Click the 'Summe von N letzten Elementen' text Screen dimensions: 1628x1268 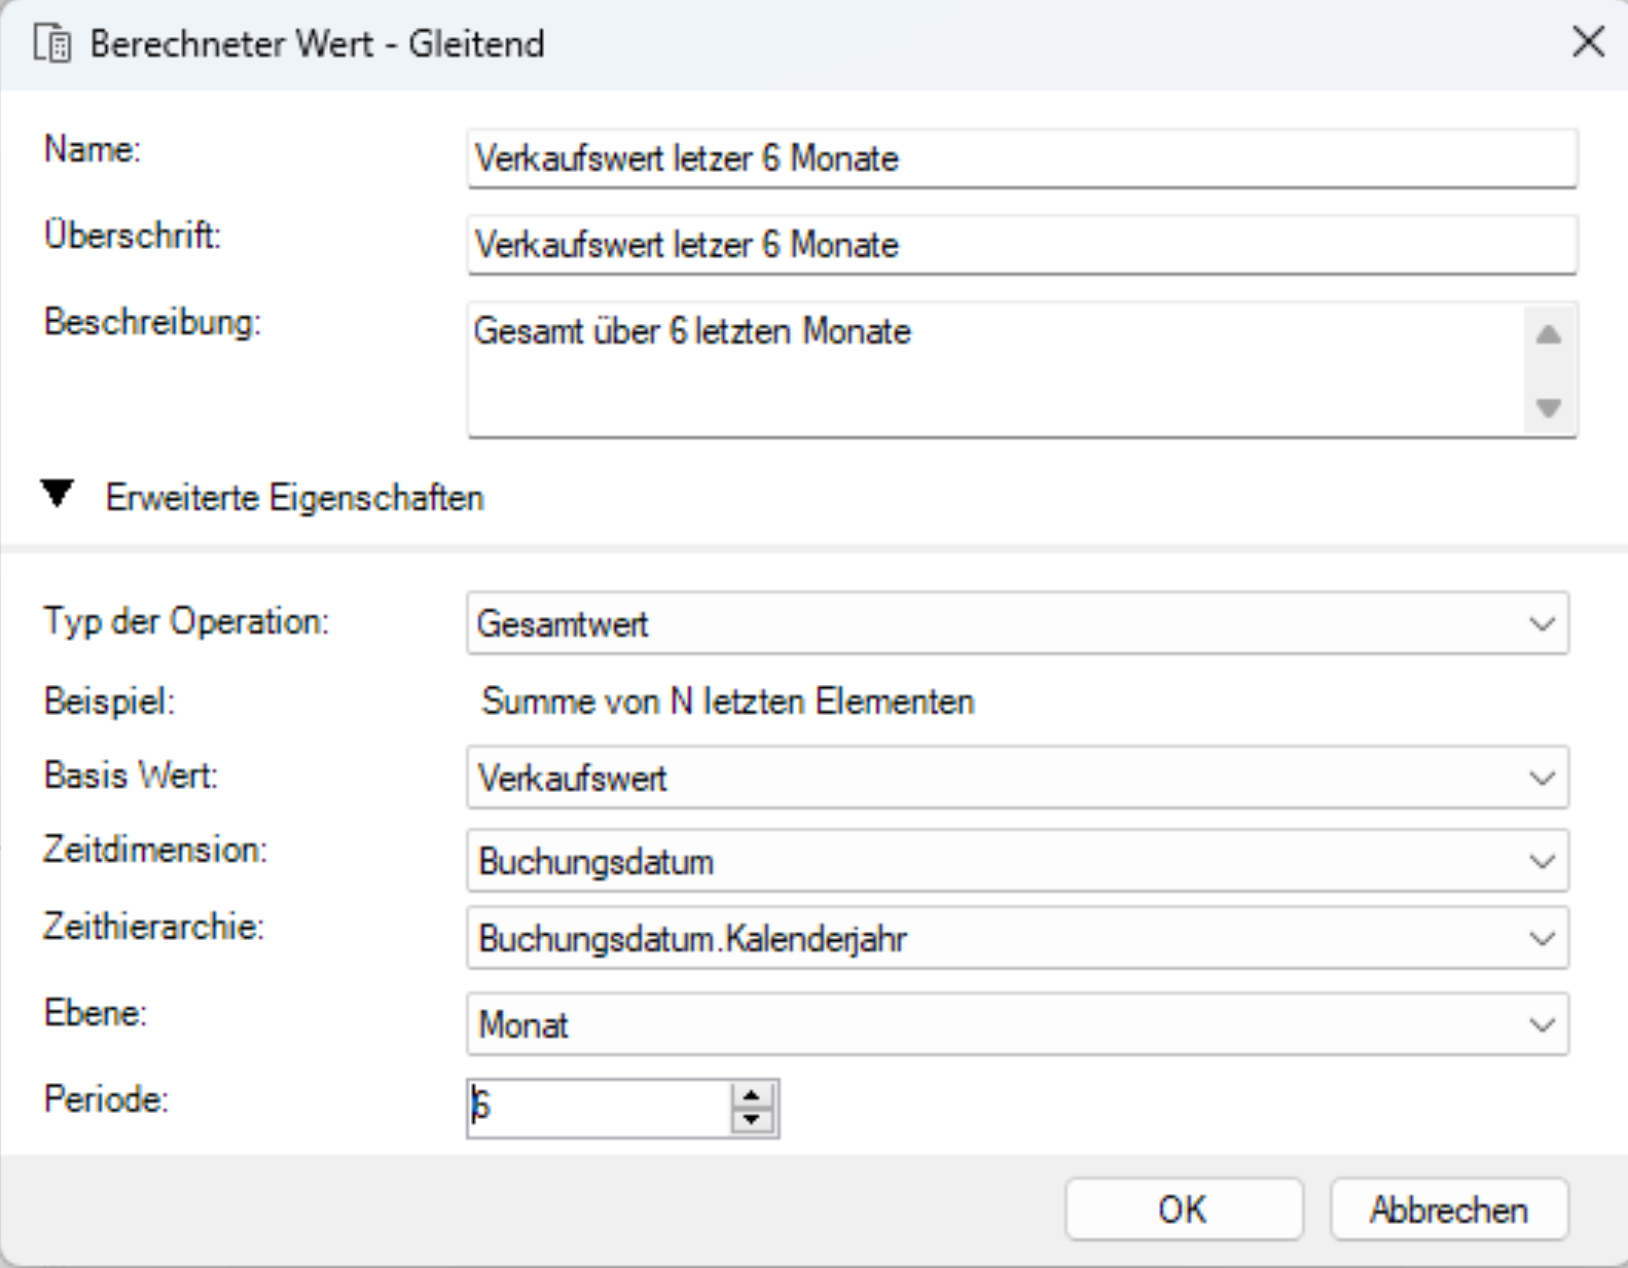[728, 701]
